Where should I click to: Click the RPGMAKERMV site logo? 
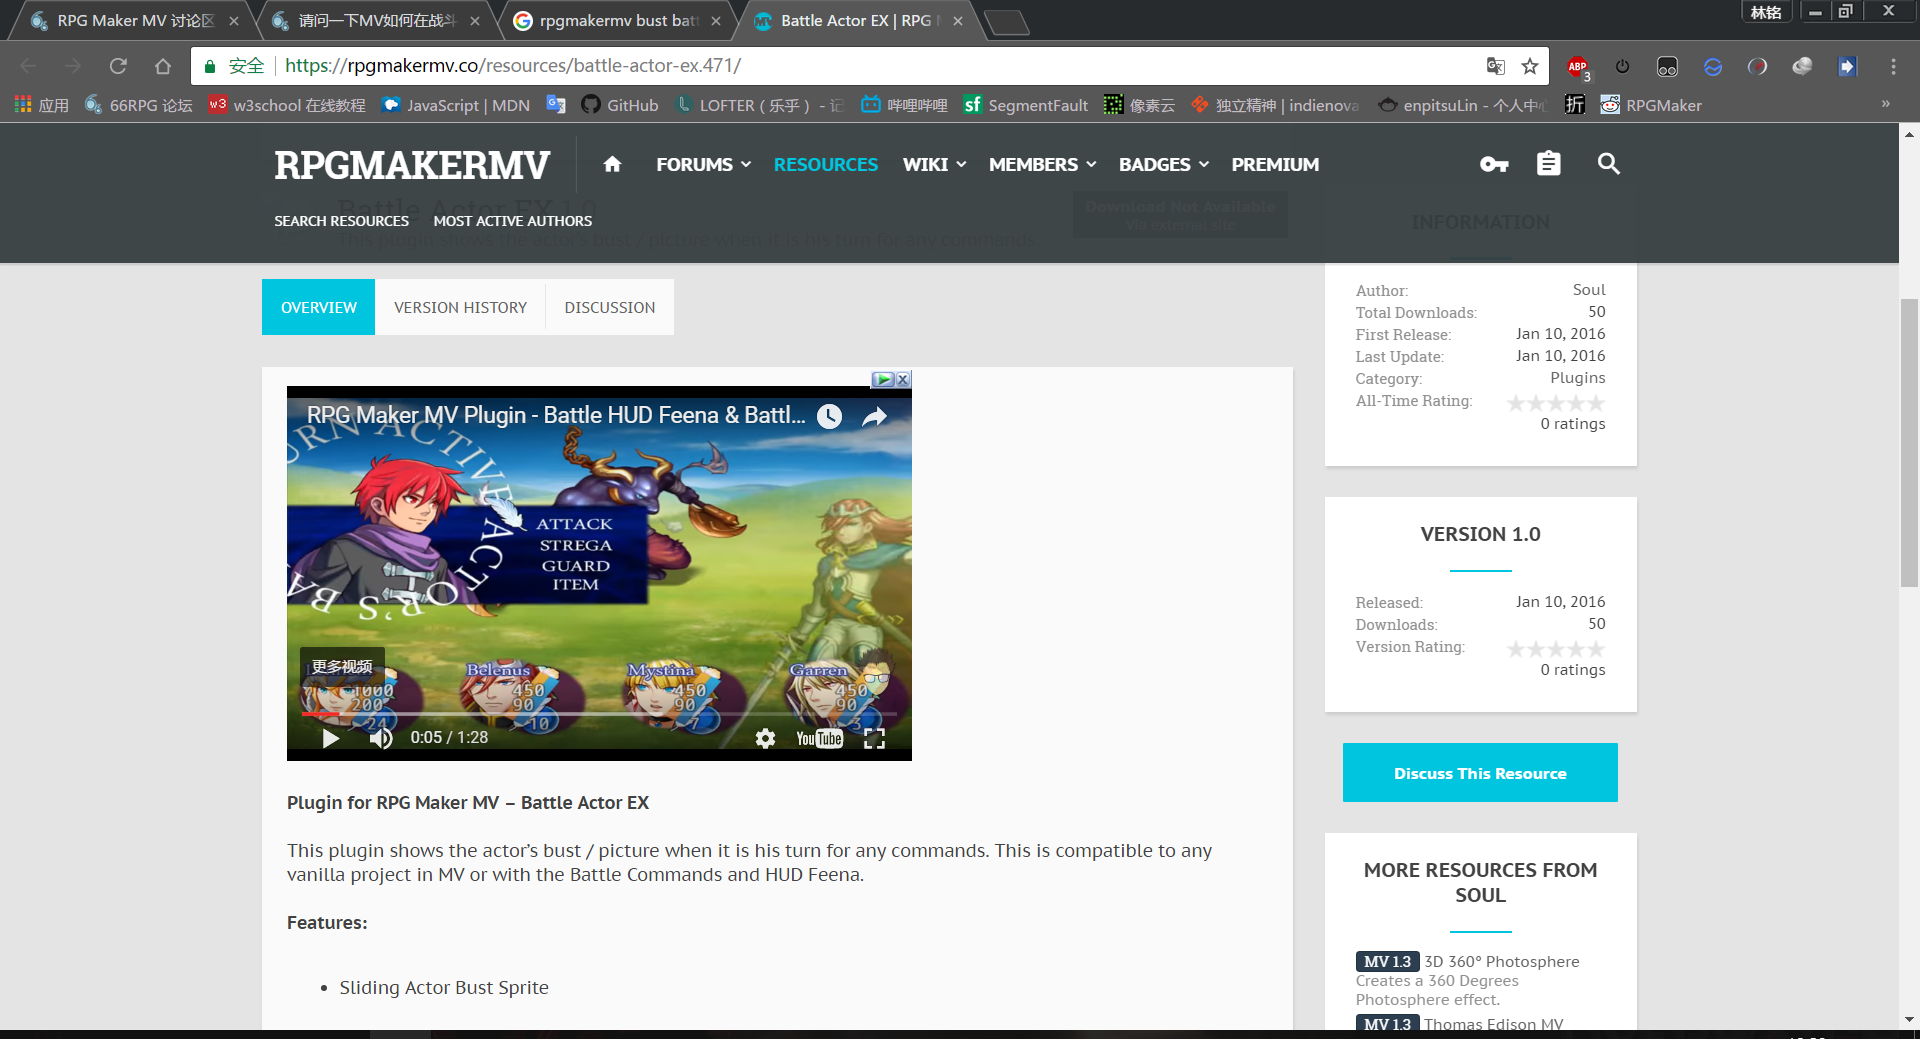412,165
